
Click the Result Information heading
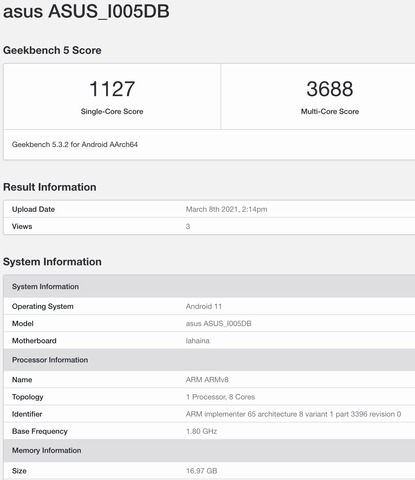pos(50,187)
